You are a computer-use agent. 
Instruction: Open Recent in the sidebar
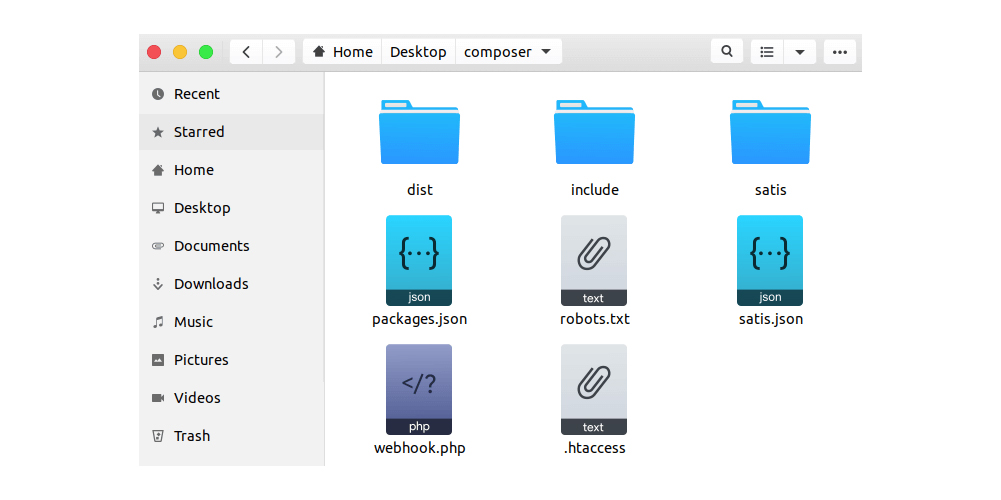click(196, 94)
